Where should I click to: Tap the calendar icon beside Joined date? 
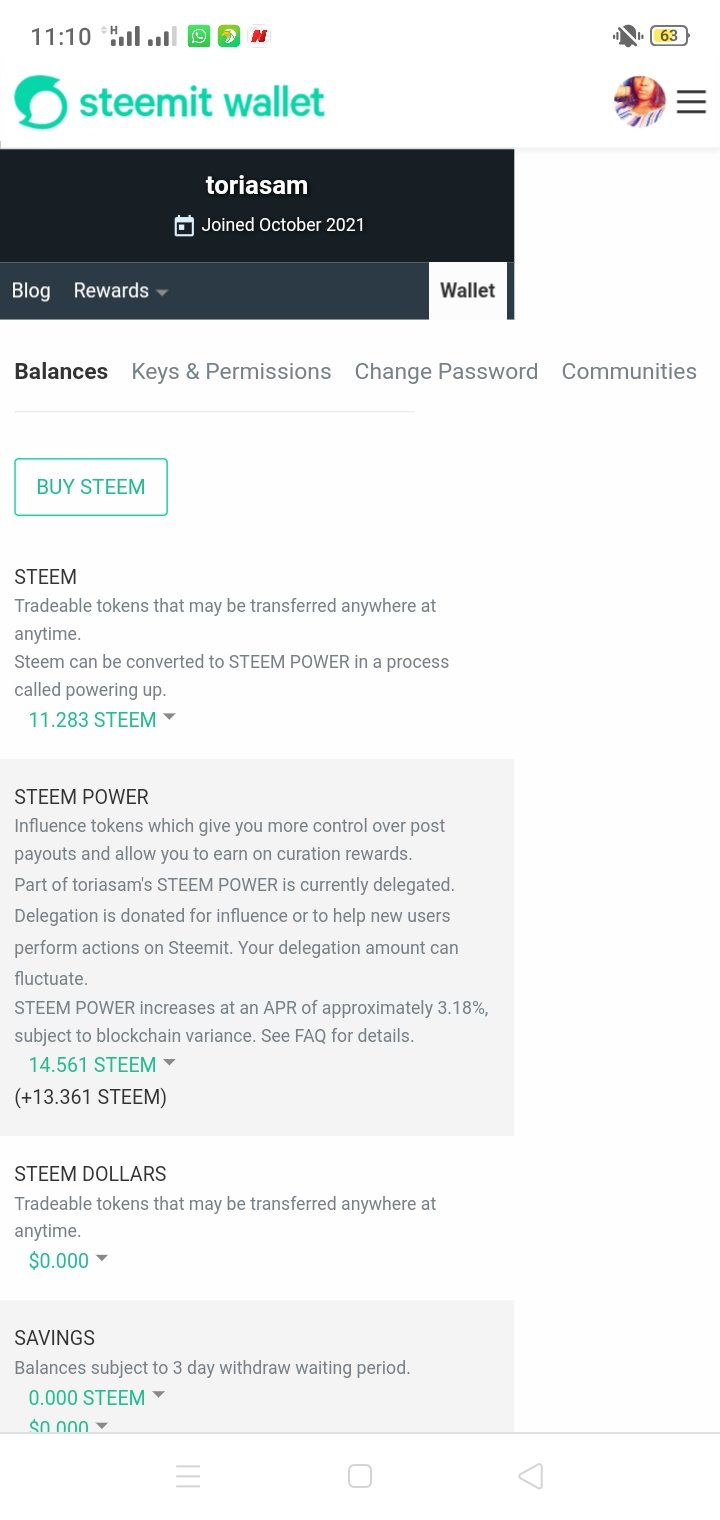(x=184, y=225)
